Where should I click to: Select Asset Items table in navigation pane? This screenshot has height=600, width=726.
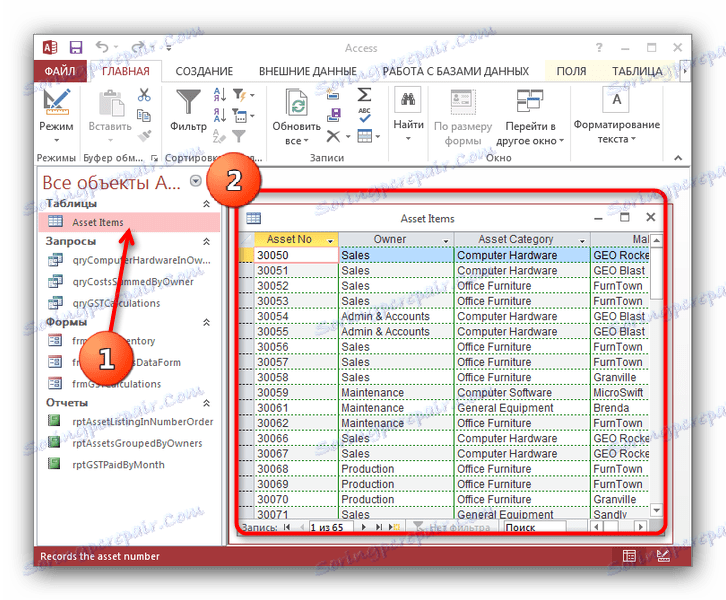click(129, 222)
